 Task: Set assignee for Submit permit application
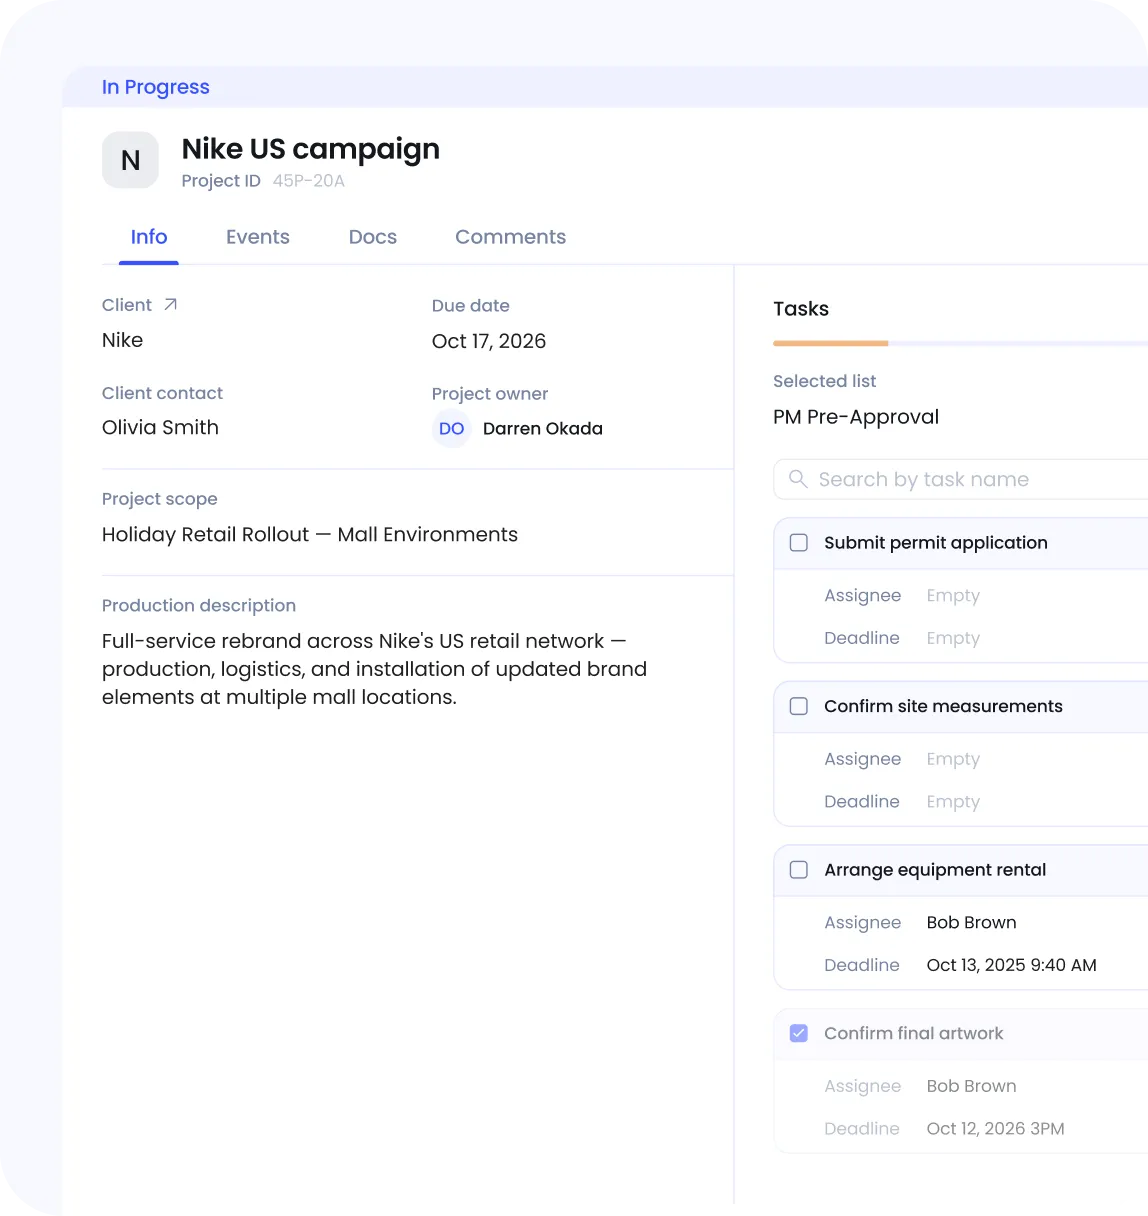[953, 596]
